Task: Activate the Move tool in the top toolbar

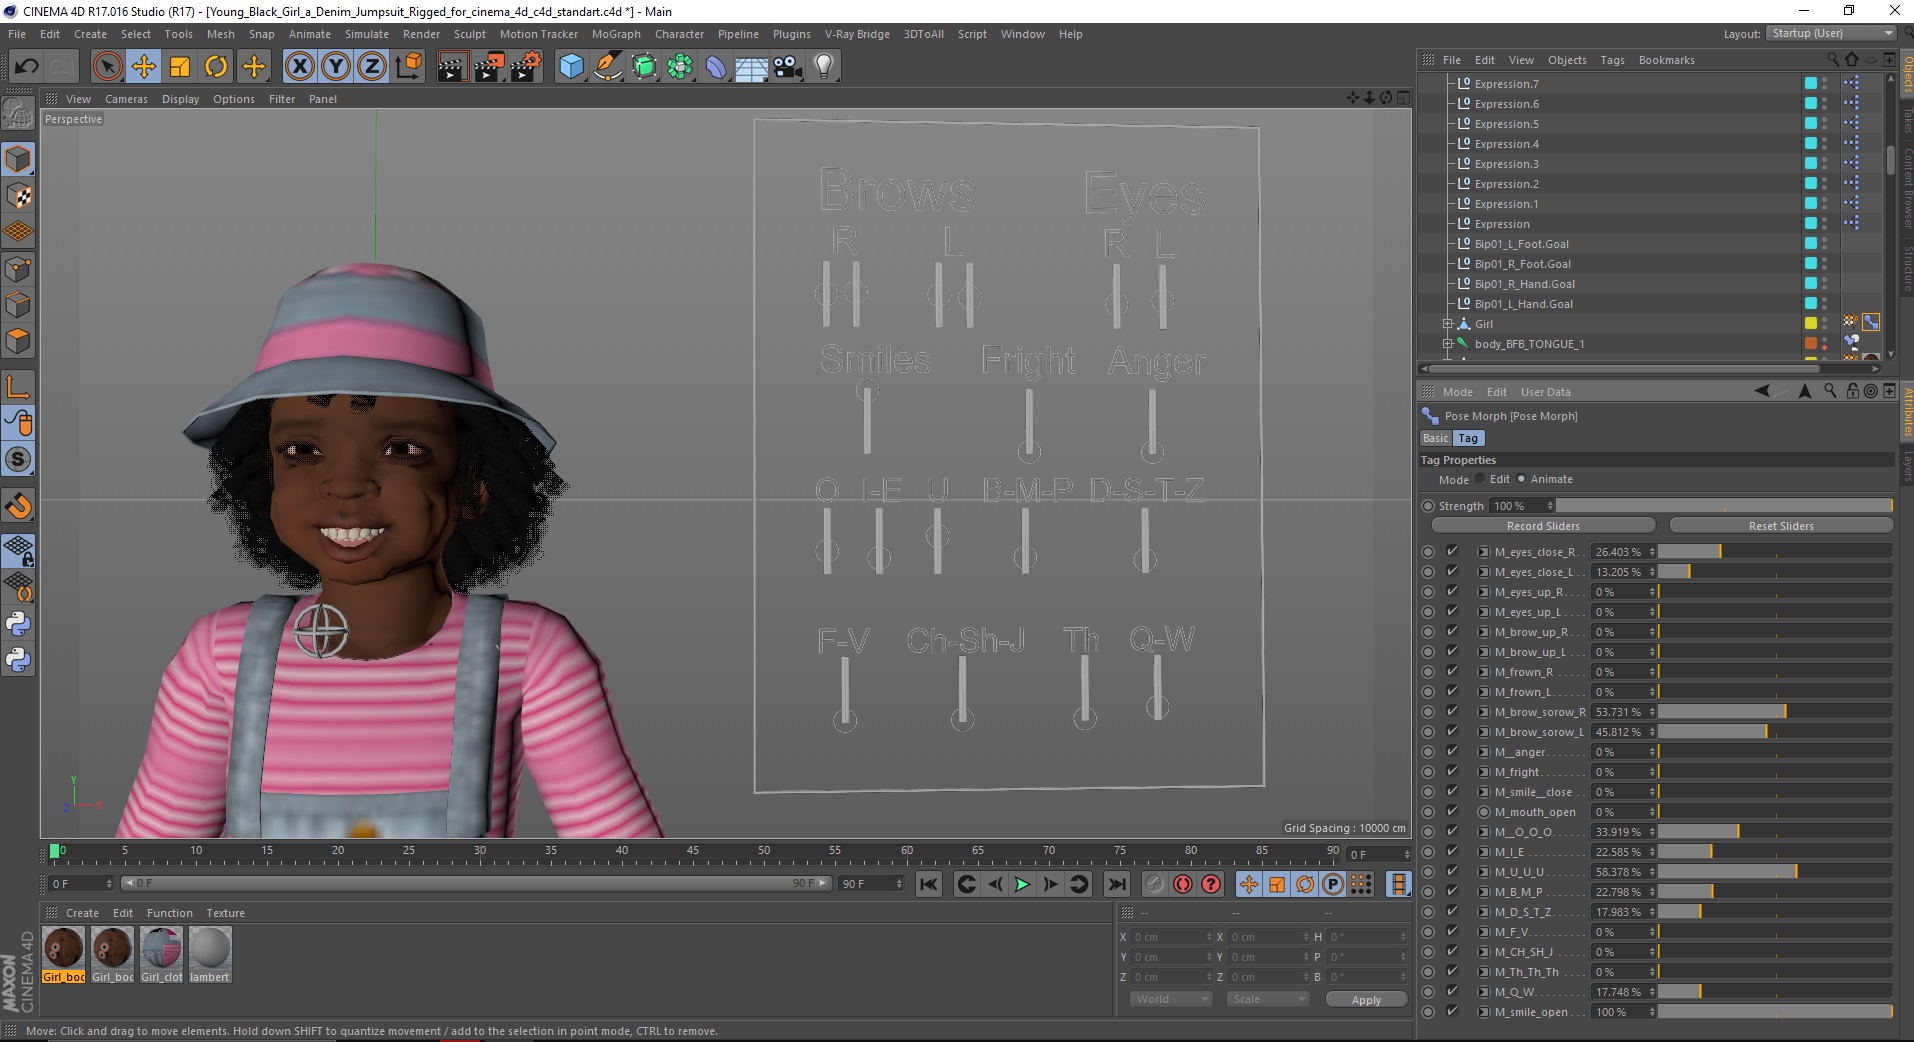Action: coord(143,67)
